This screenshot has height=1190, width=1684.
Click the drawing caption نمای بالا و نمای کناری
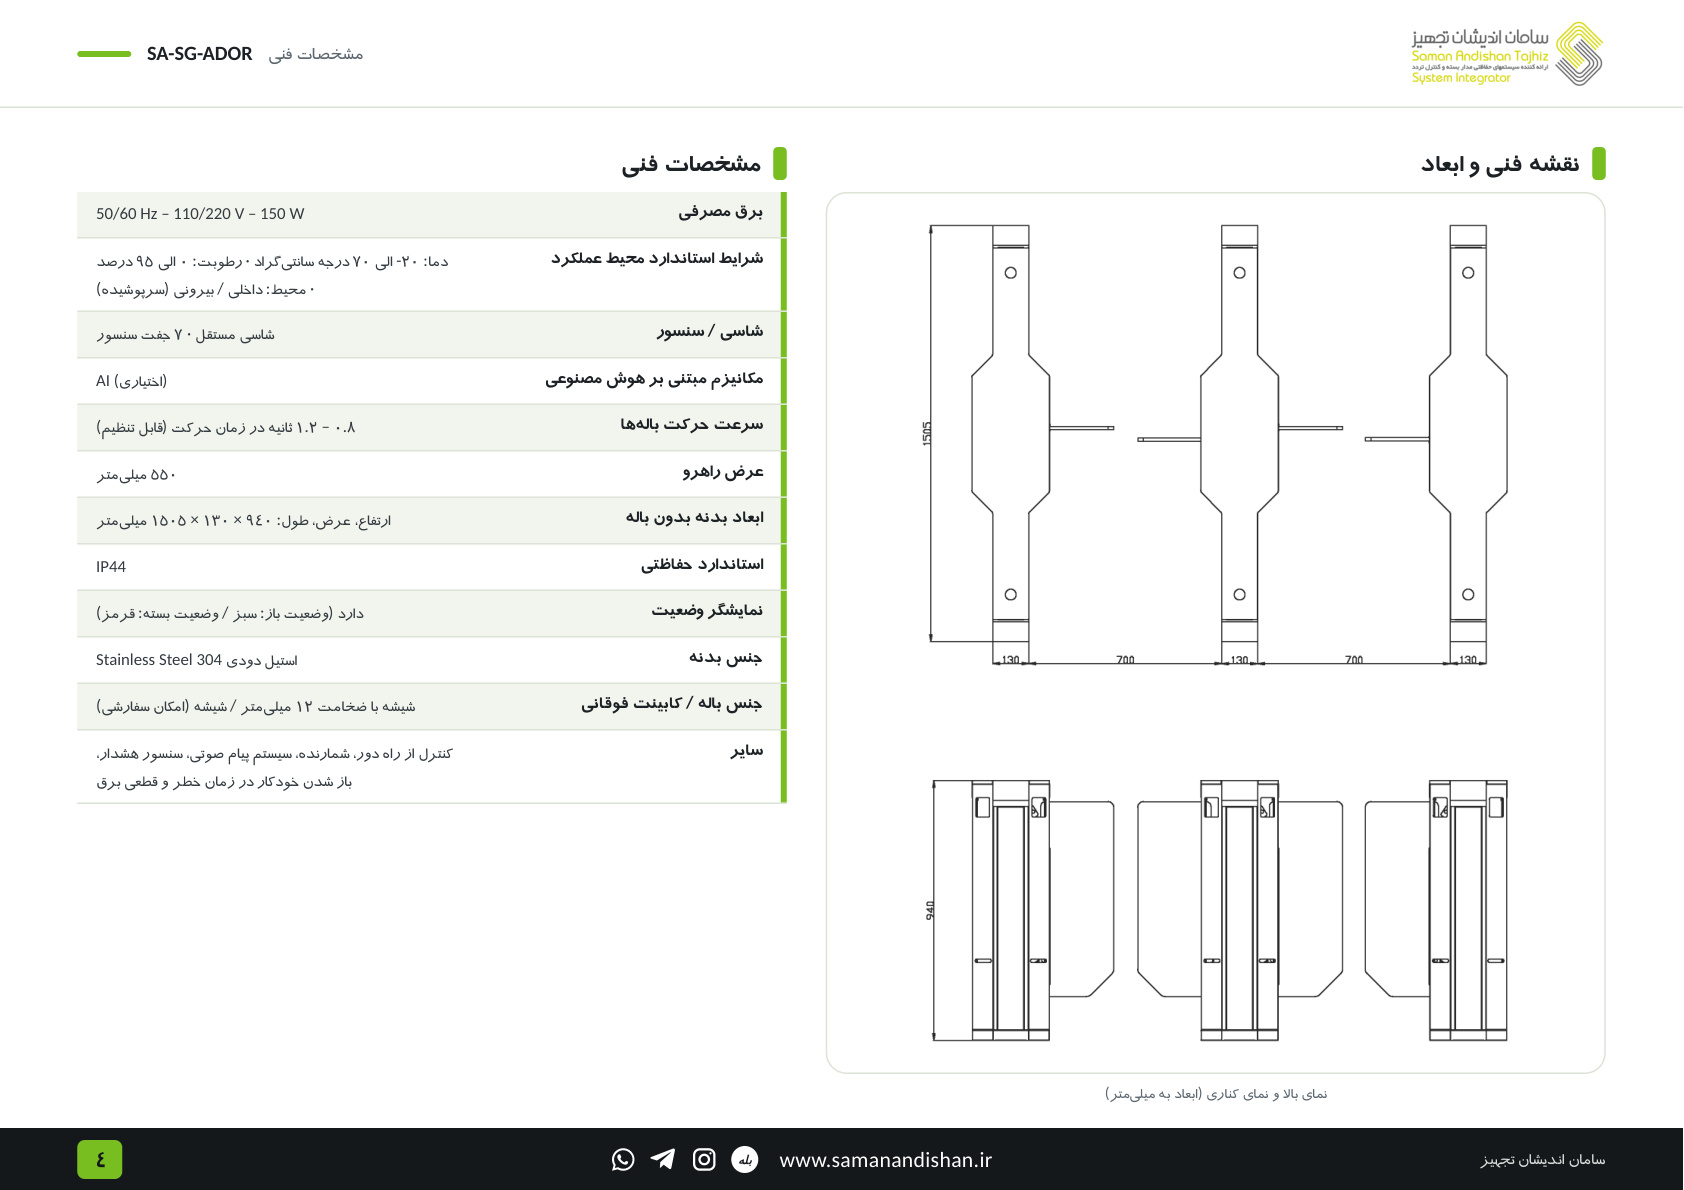point(1216,1094)
